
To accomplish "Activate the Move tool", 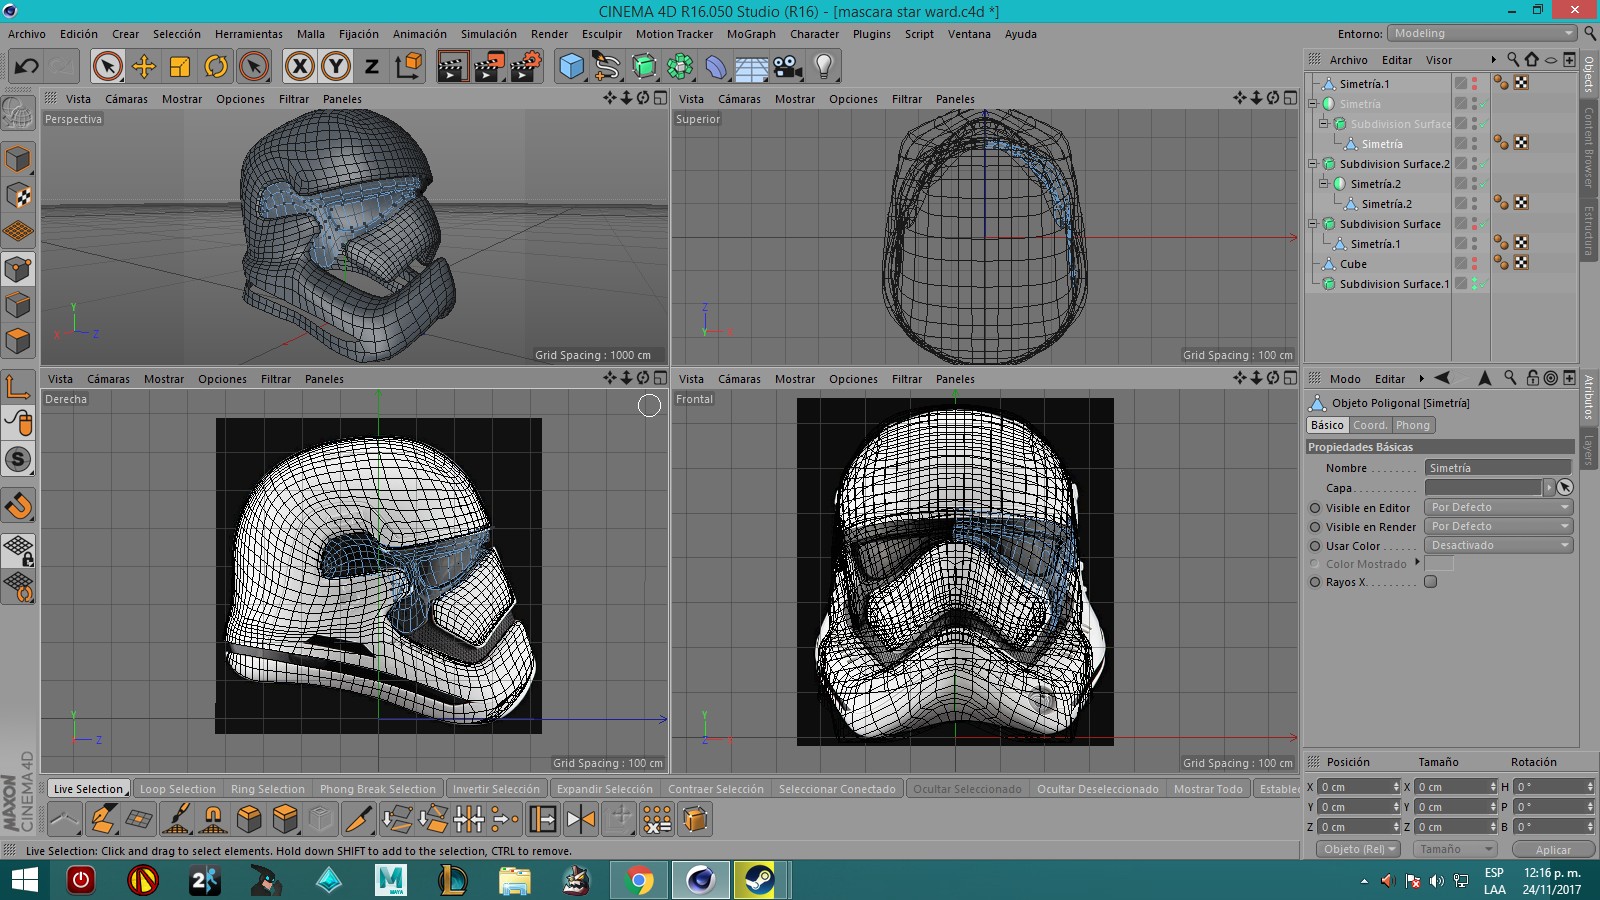I will (144, 67).
